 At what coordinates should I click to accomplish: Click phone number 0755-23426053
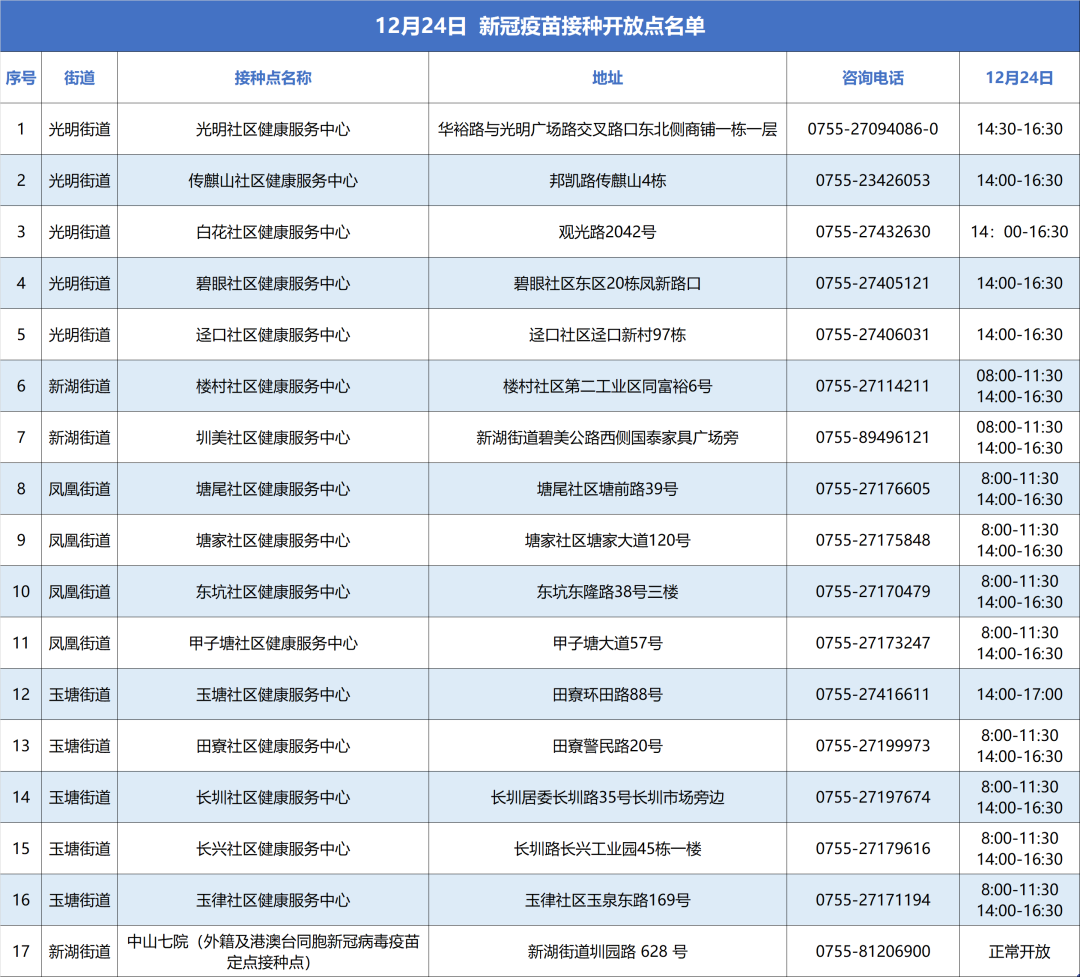pyautogui.click(x=872, y=181)
